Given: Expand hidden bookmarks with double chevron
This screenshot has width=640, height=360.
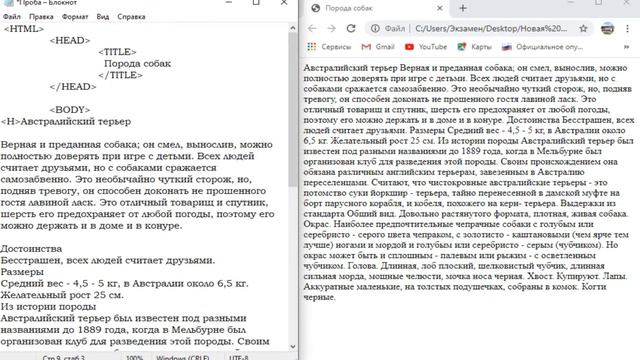Looking at the screenshot, I should (626, 47).
